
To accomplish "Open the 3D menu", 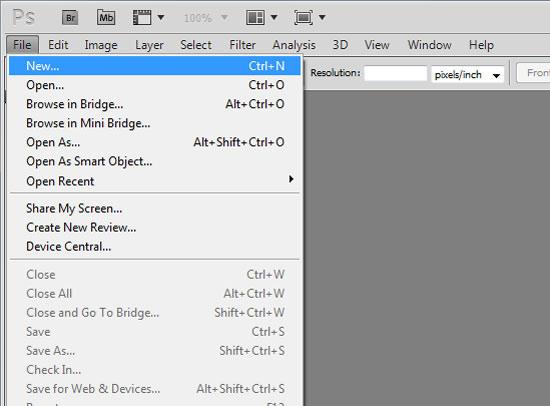I will (340, 45).
